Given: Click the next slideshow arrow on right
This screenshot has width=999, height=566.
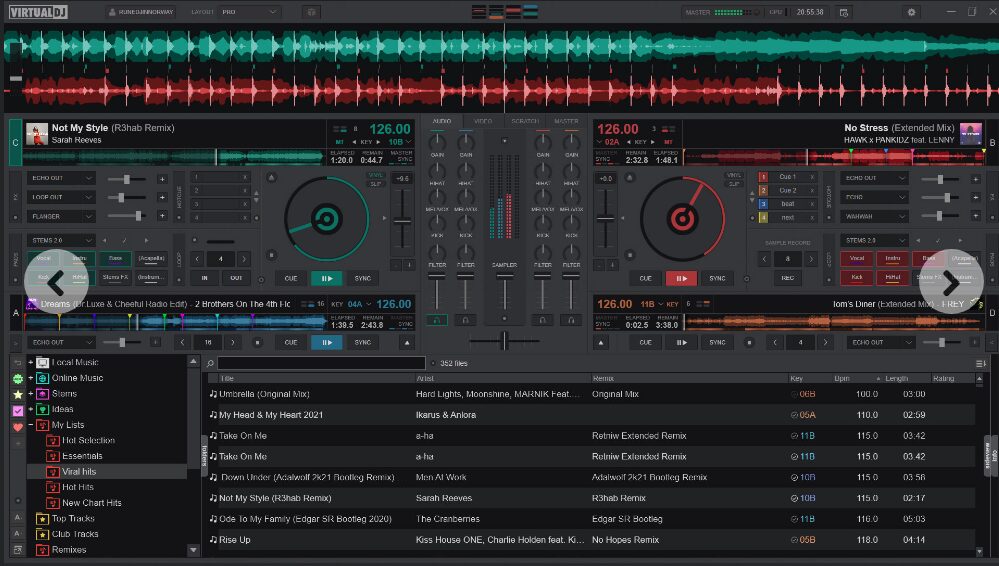Looking at the screenshot, I should tap(949, 283).
